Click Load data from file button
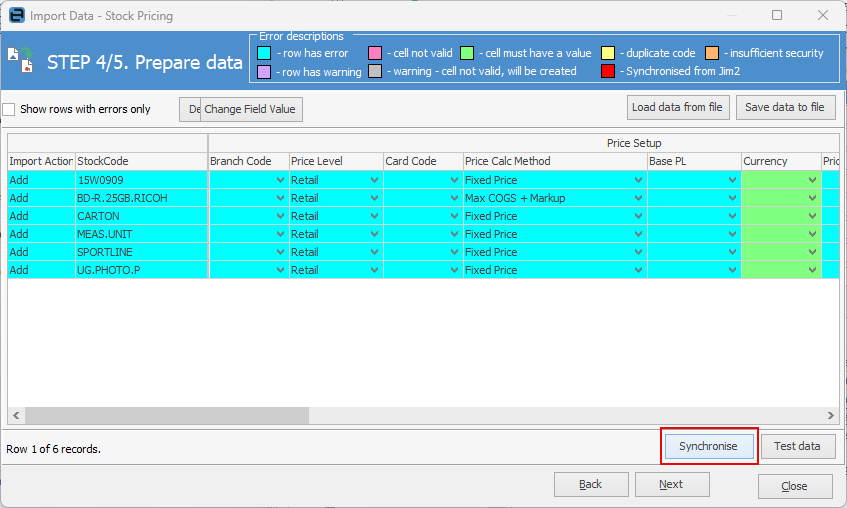 point(678,107)
